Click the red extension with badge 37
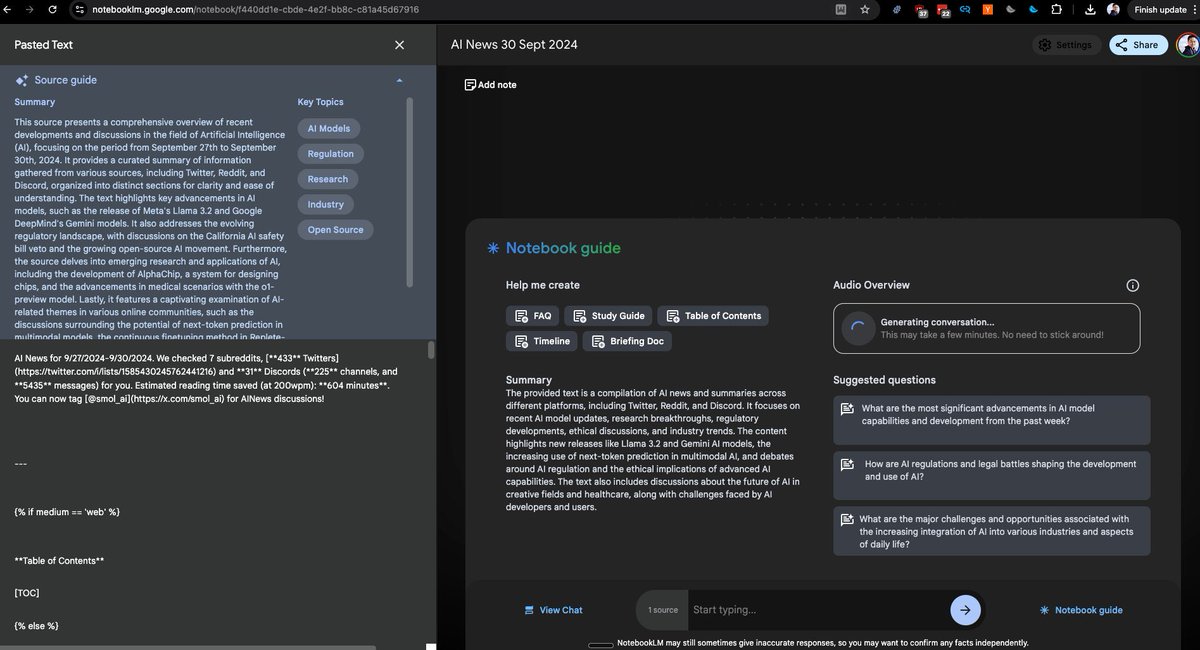 (x=921, y=10)
